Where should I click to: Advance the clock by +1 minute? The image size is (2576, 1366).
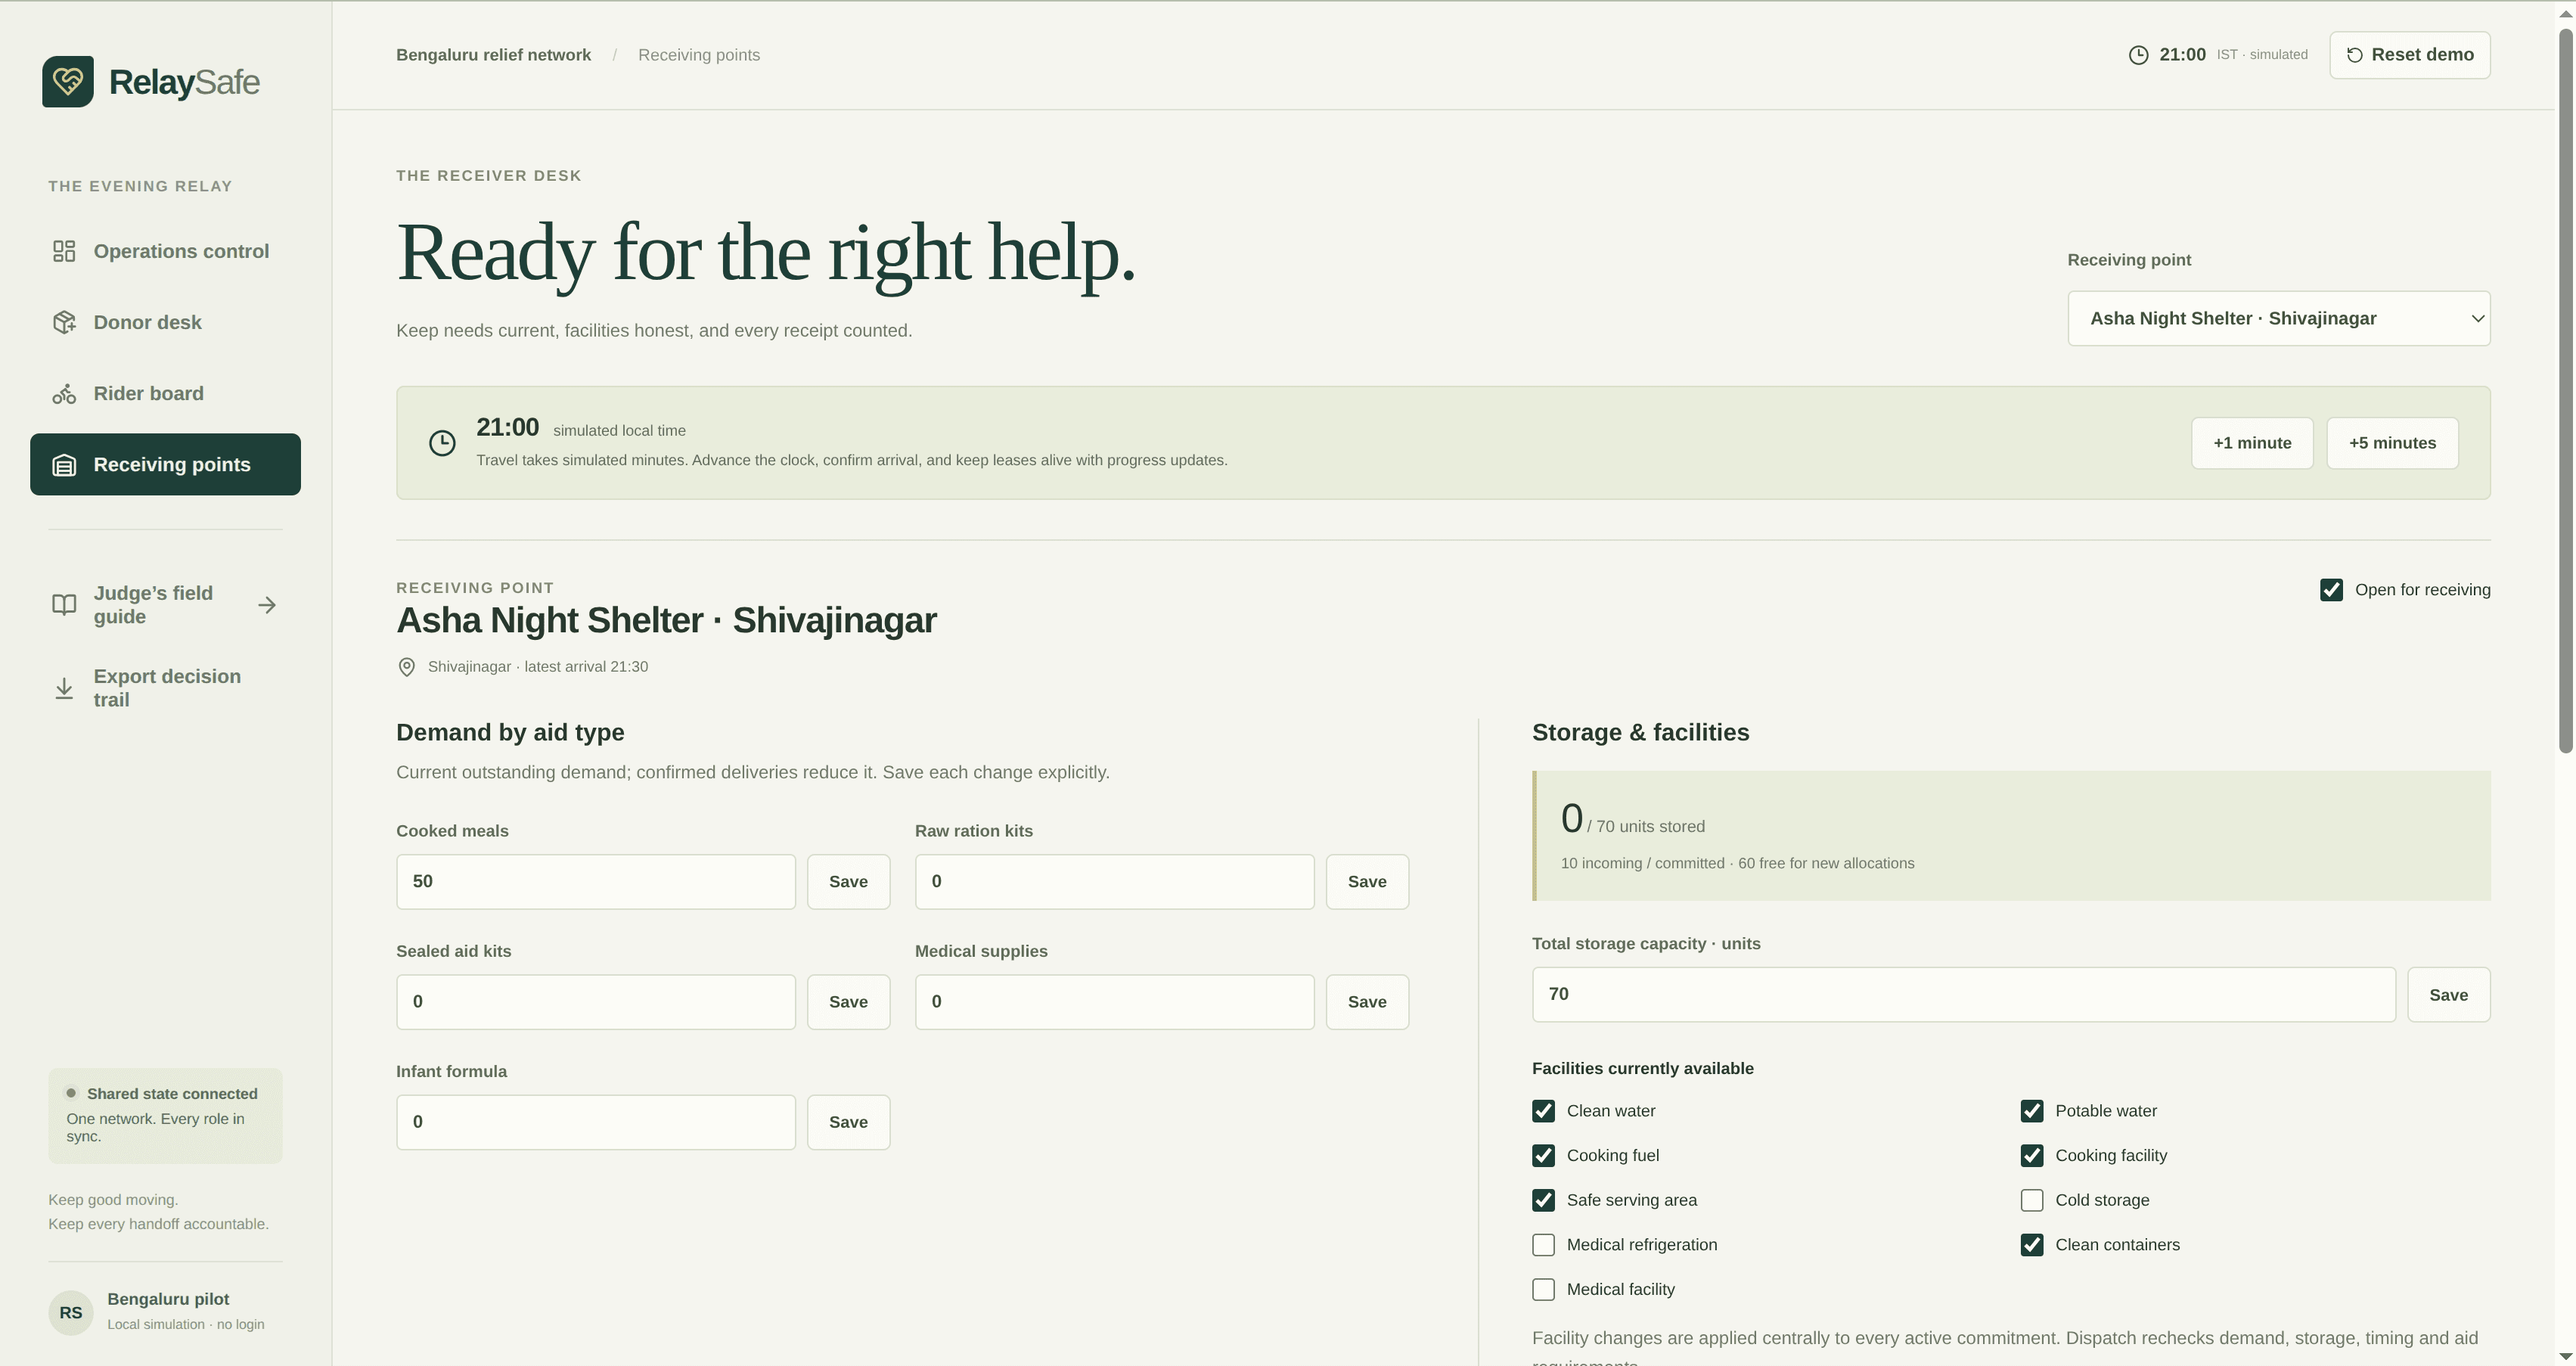[x=2252, y=443]
